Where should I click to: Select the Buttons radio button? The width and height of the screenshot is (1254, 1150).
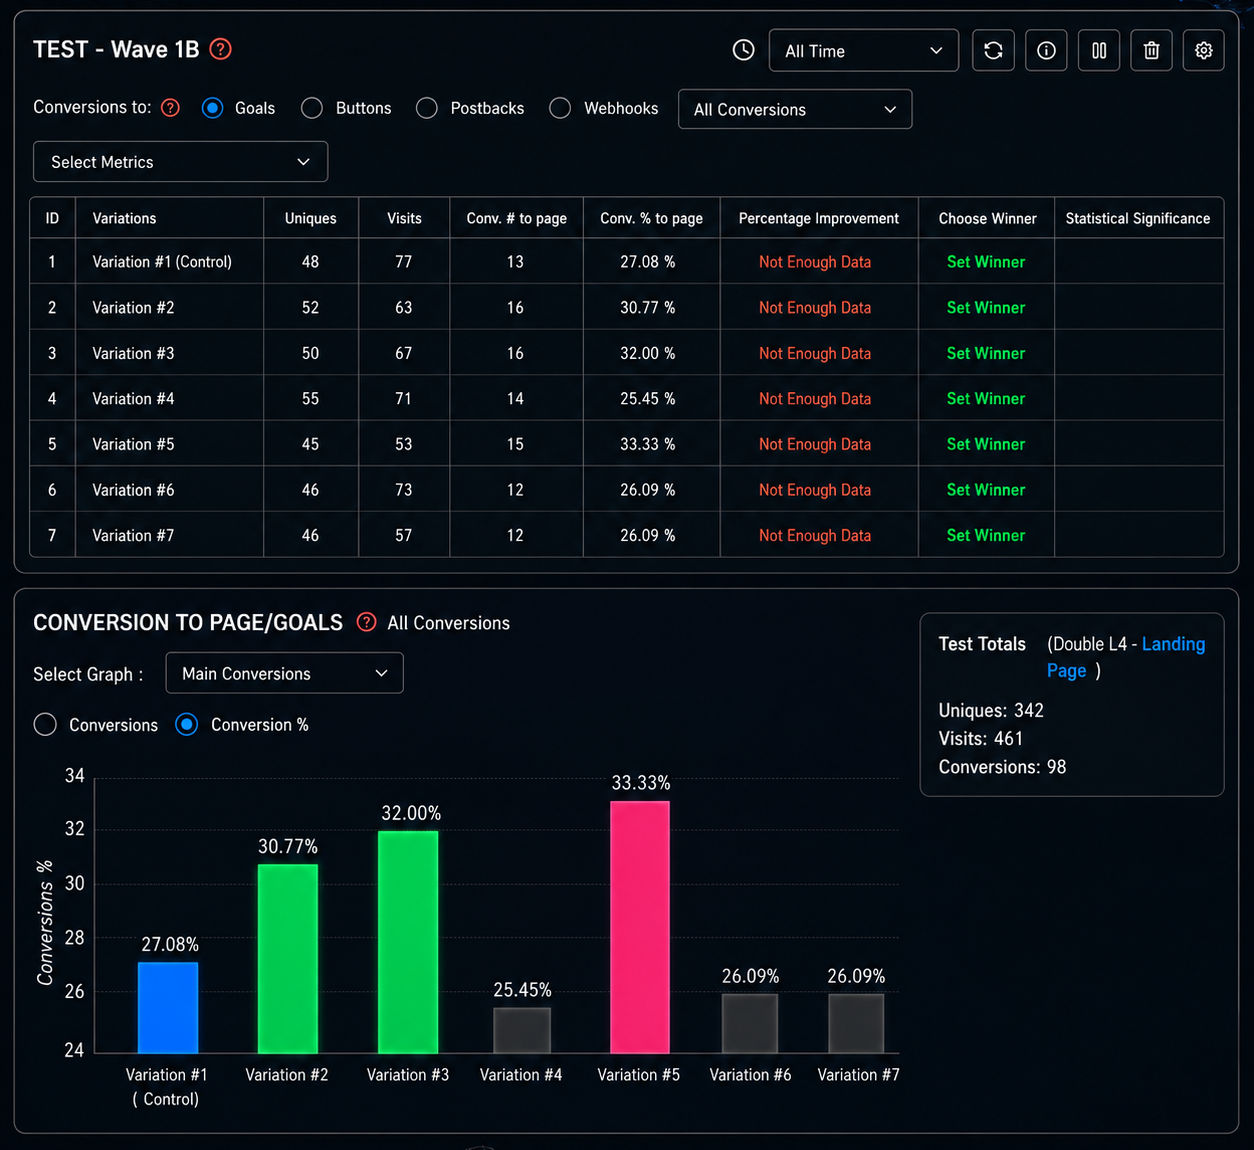click(312, 108)
